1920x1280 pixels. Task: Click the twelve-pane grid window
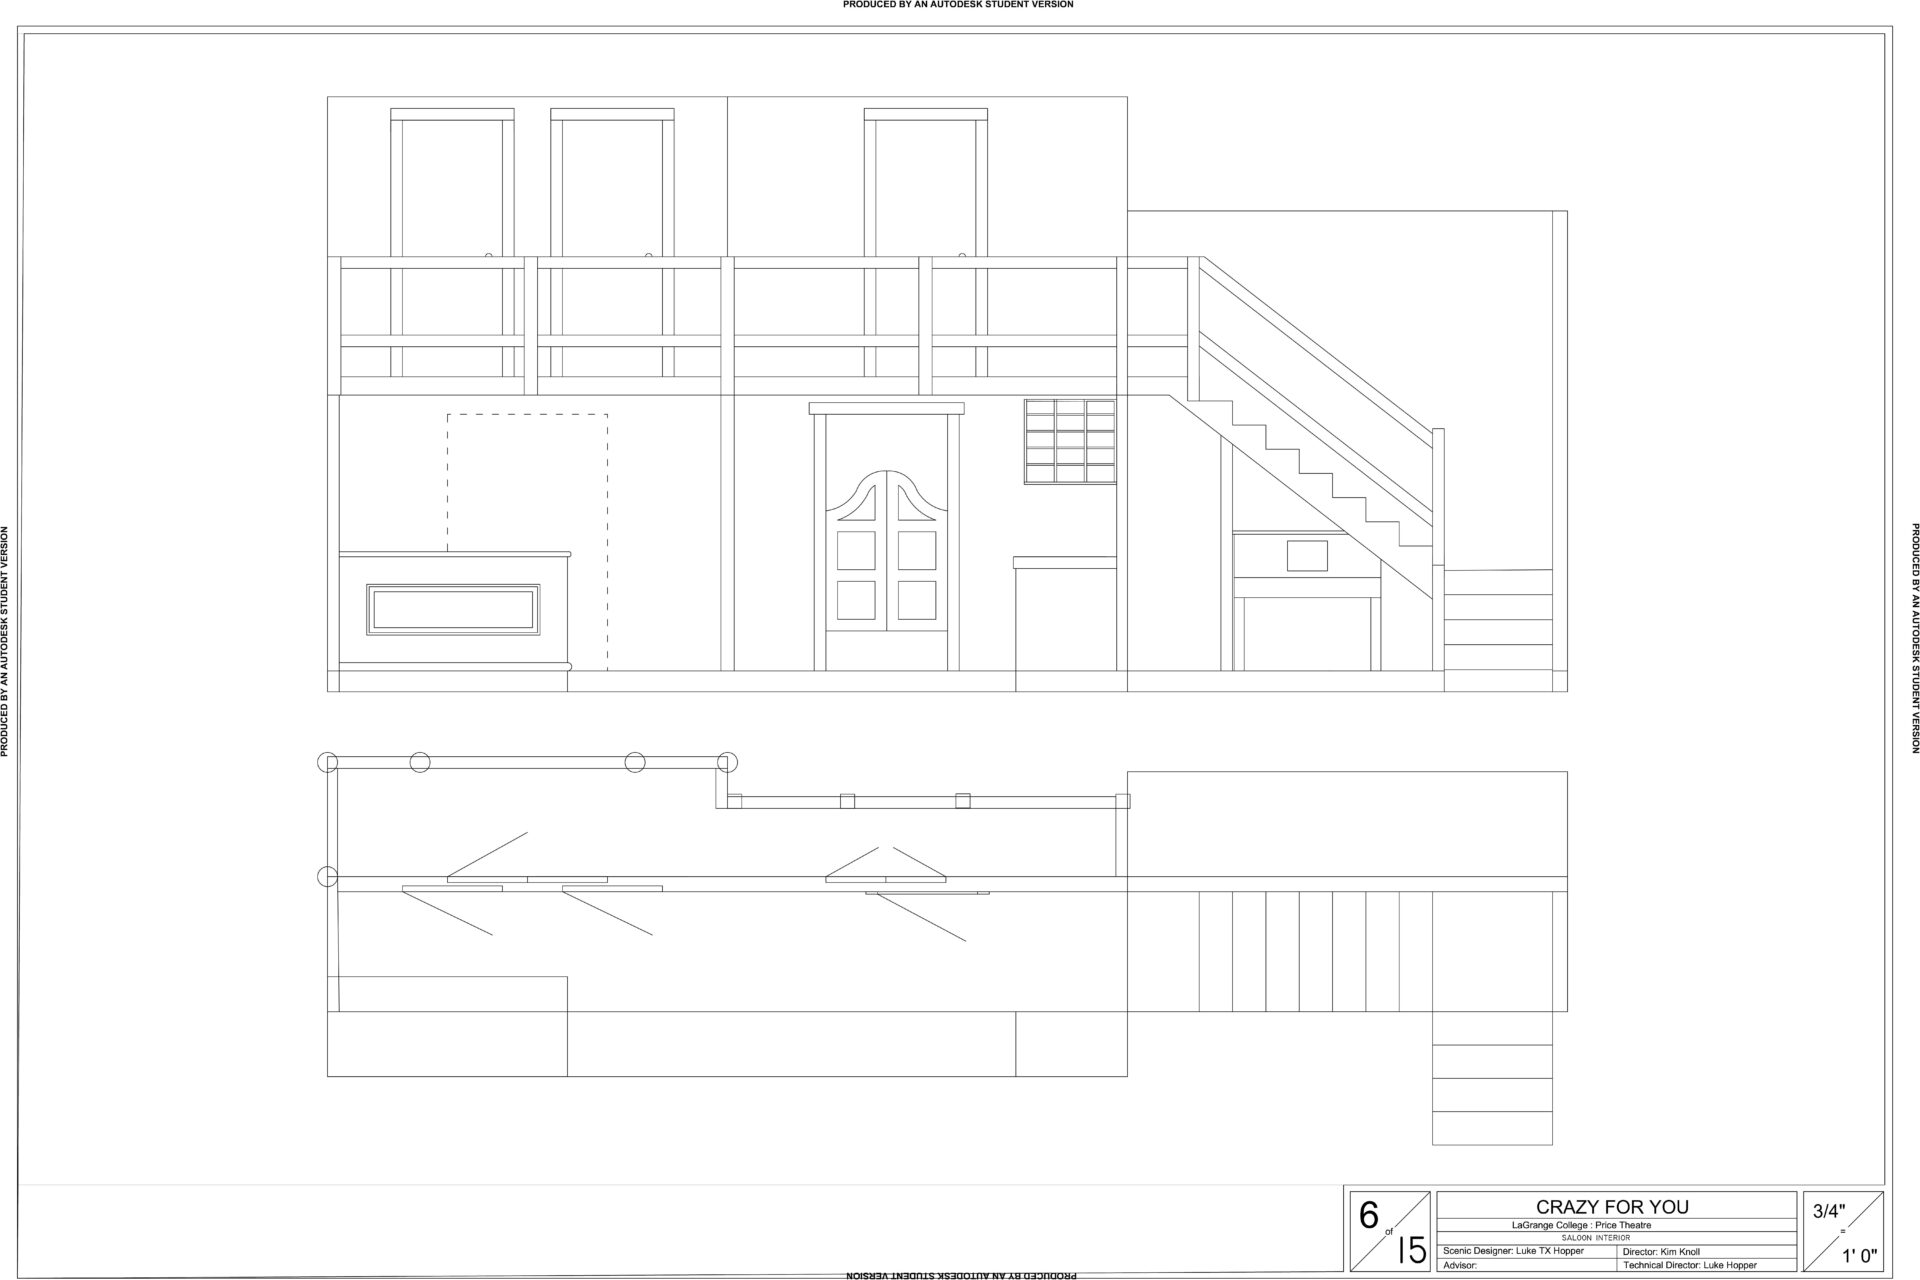coord(1070,443)
